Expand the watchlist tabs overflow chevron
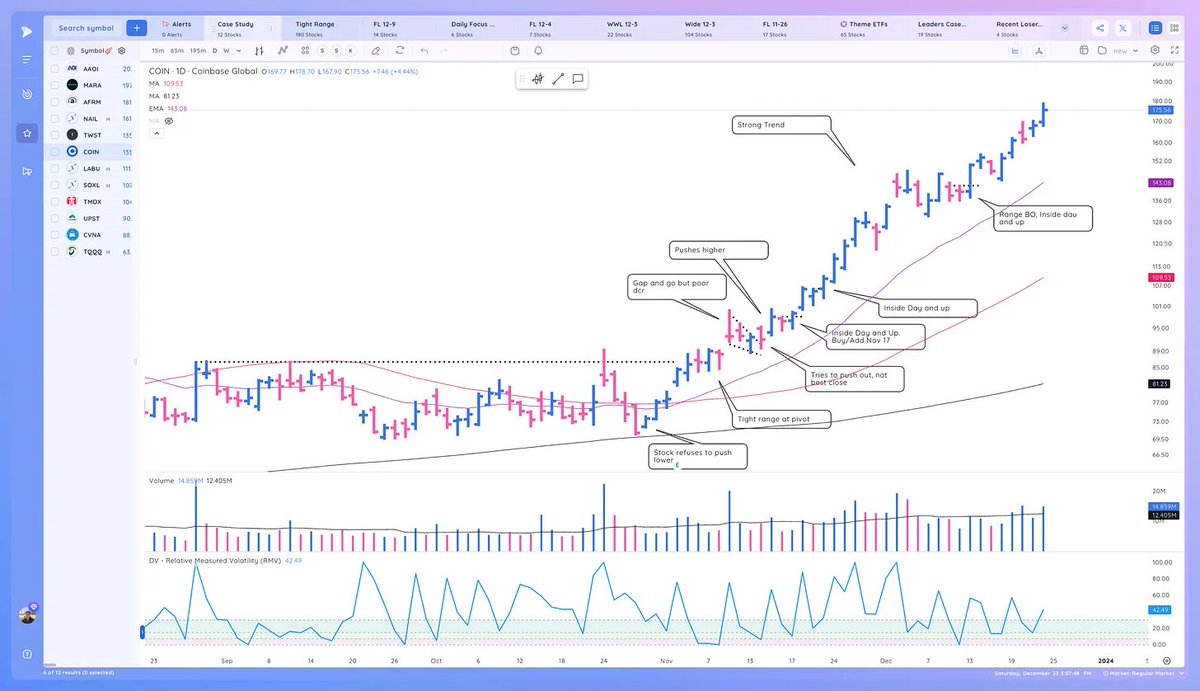The width and height of the screenshot is (1200, 691). coord(1065,28)
